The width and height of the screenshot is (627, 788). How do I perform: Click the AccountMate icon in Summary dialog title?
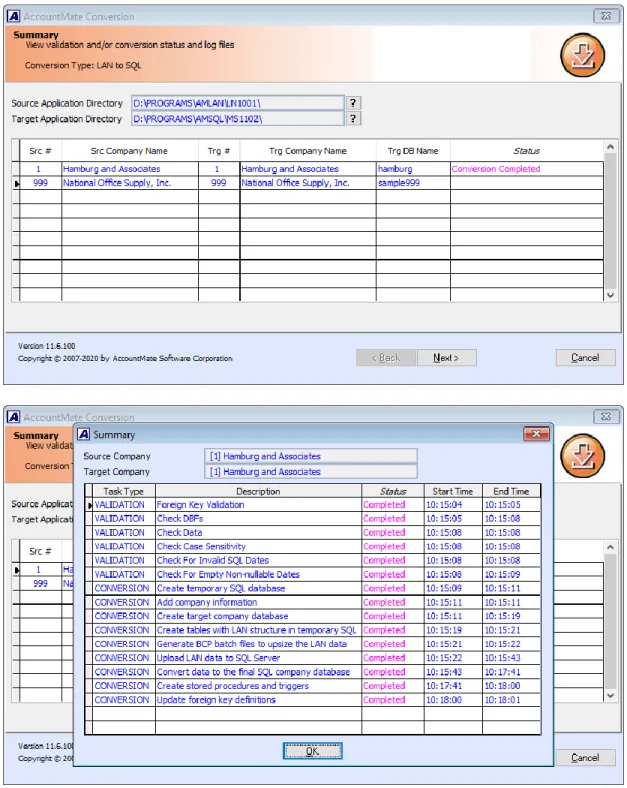(83, 434)
